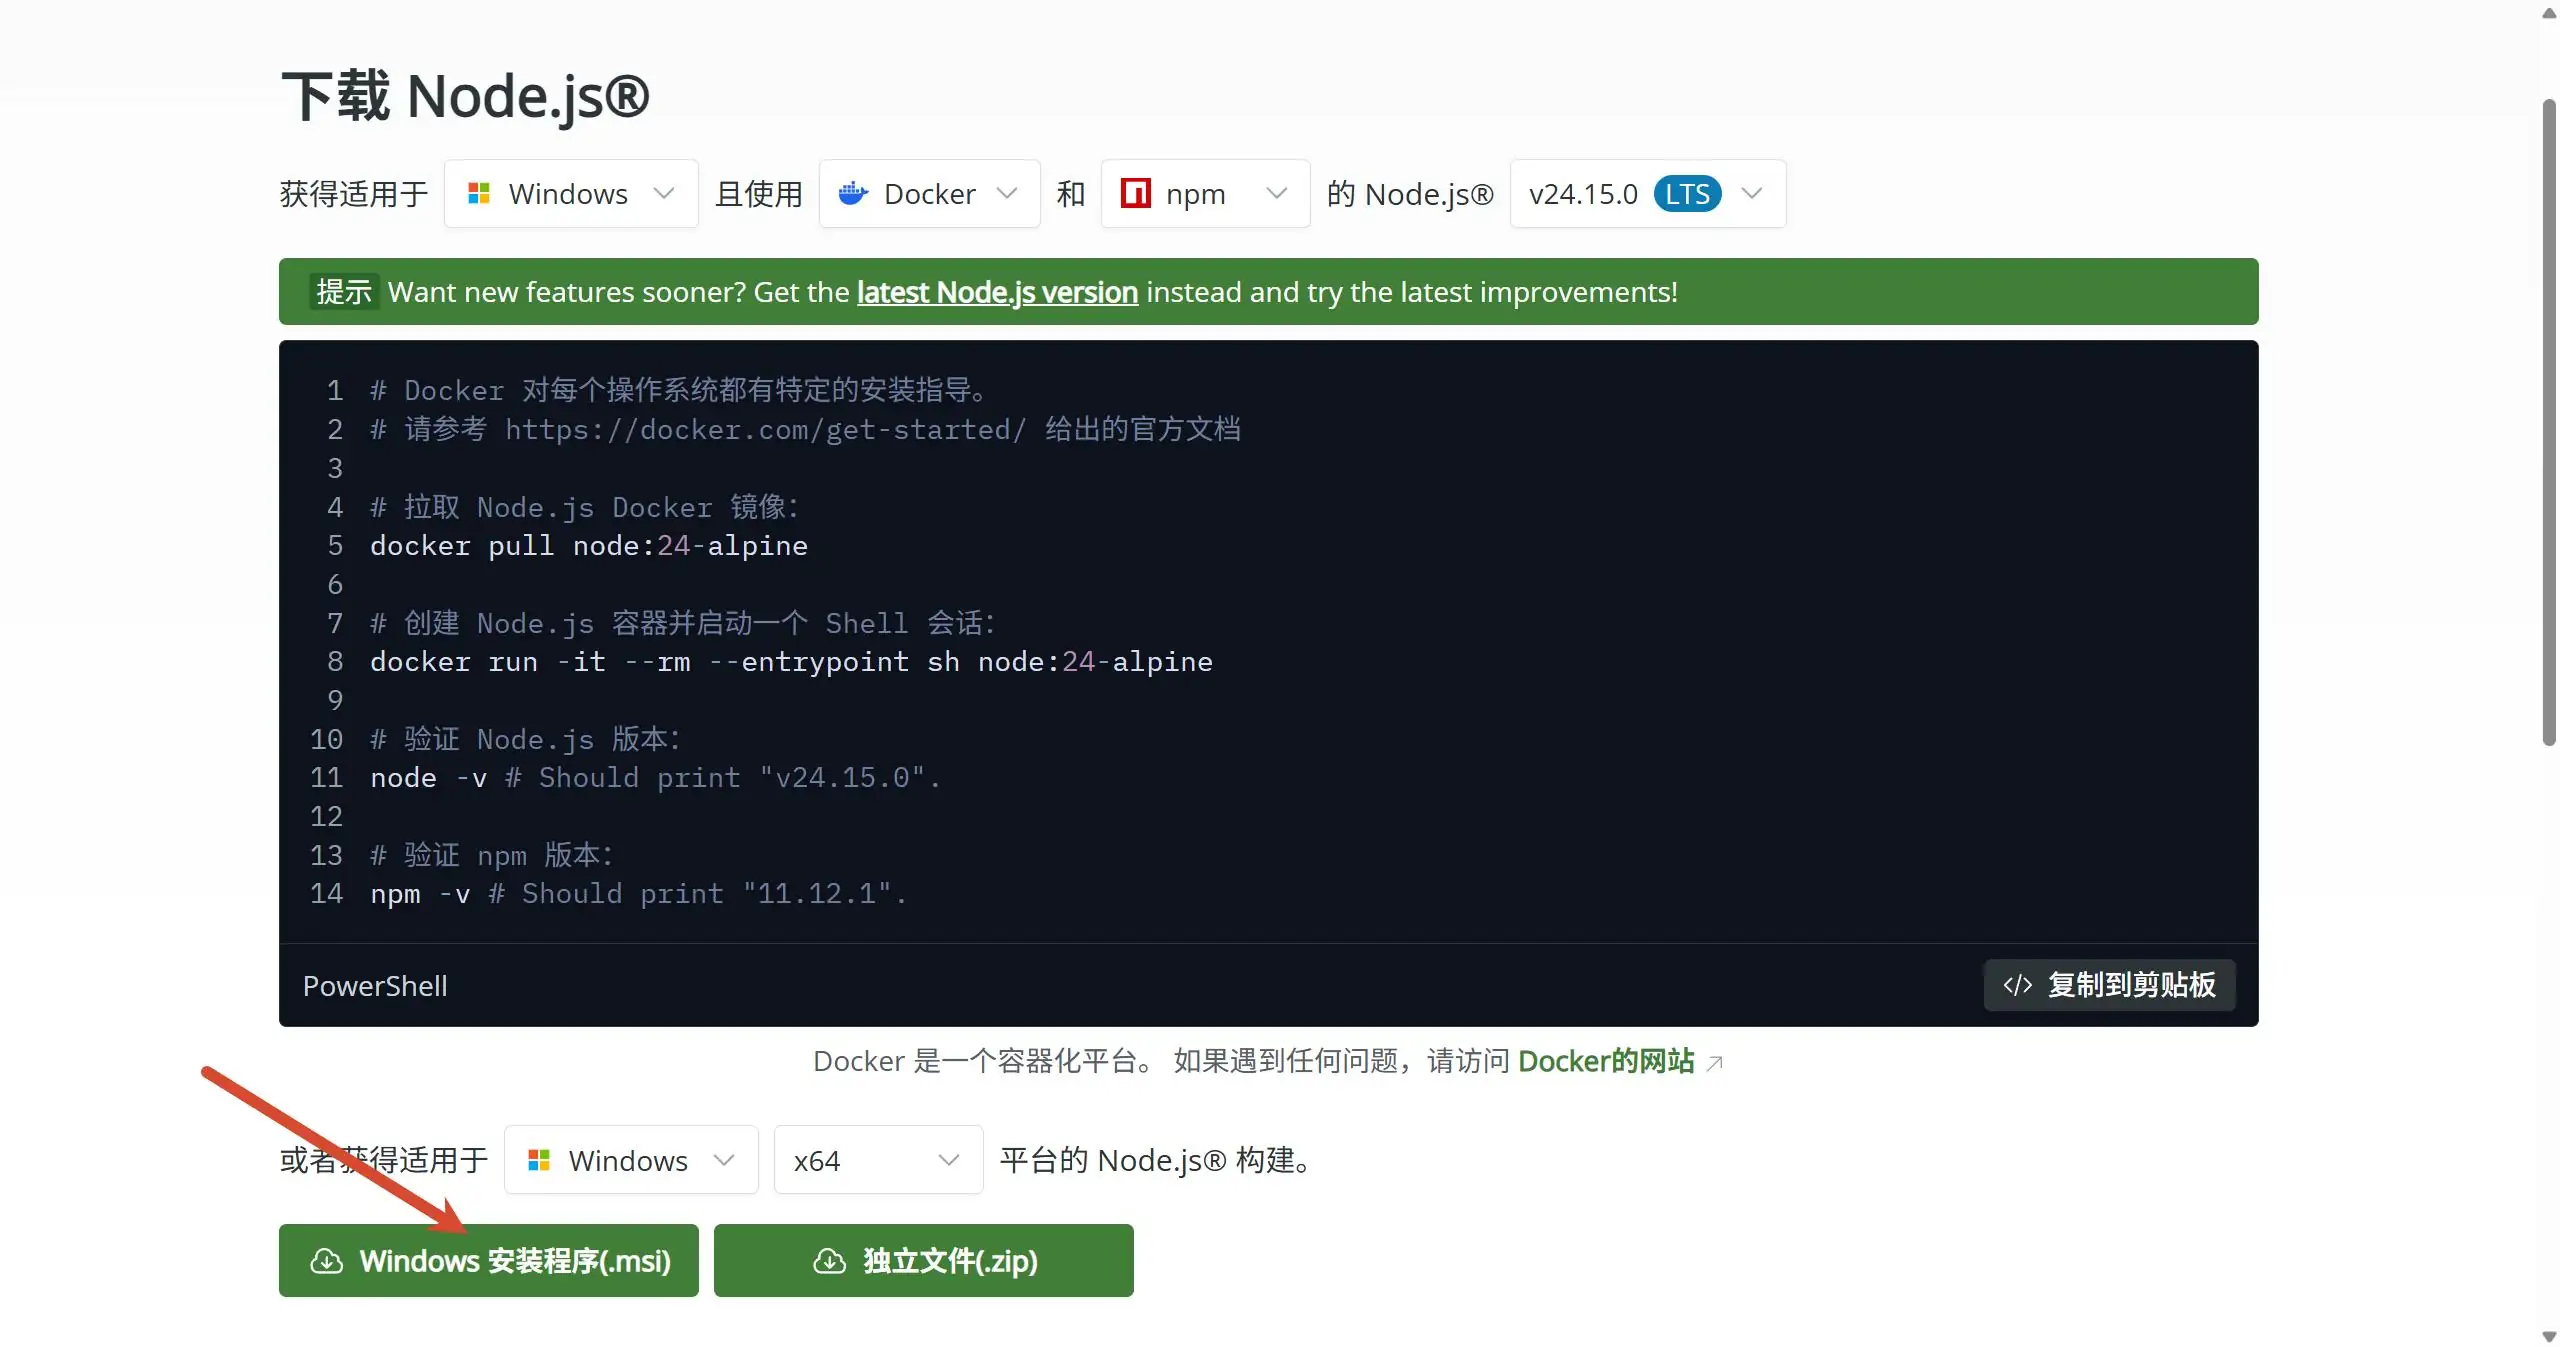This screenshot has height=1347, width=2560.
Task: Click the line node -v Should print v24.15.0
Action: (655, 778)
